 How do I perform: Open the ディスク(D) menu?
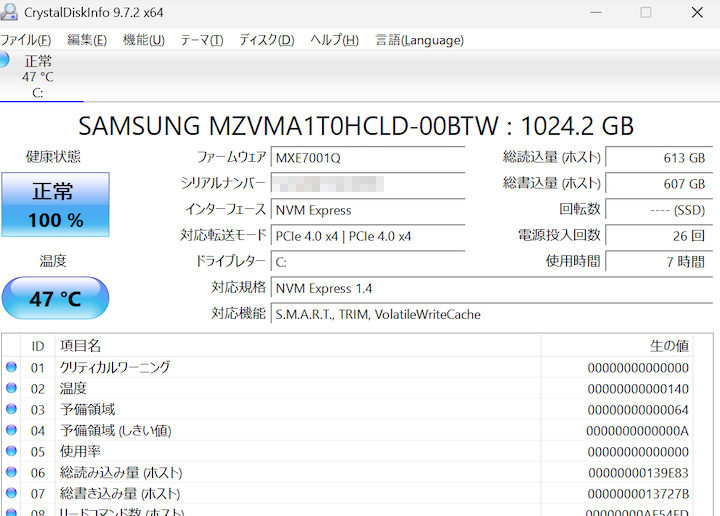pos(266,40)
